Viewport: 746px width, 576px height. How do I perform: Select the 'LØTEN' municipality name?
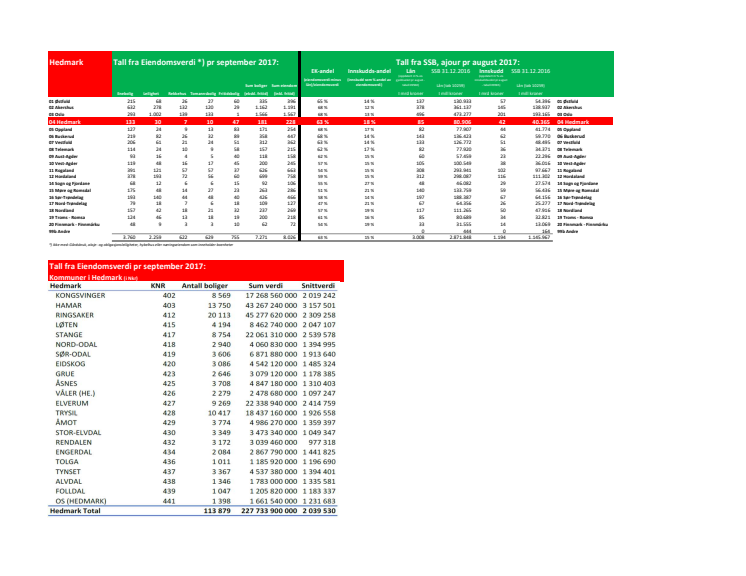(x=67, y=325)
